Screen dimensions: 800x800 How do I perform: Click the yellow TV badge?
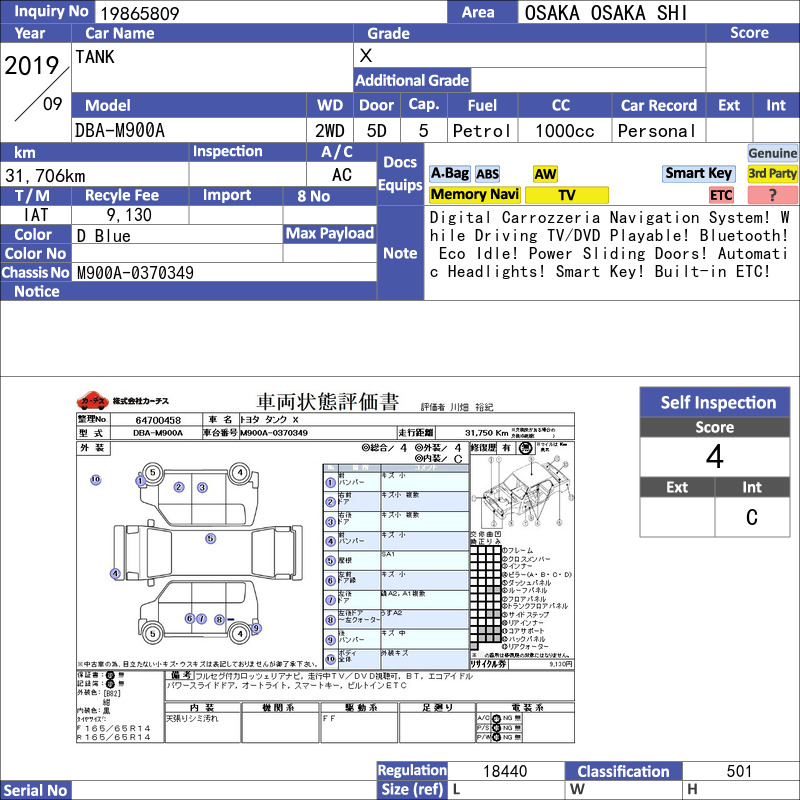[x=567, y=194]
